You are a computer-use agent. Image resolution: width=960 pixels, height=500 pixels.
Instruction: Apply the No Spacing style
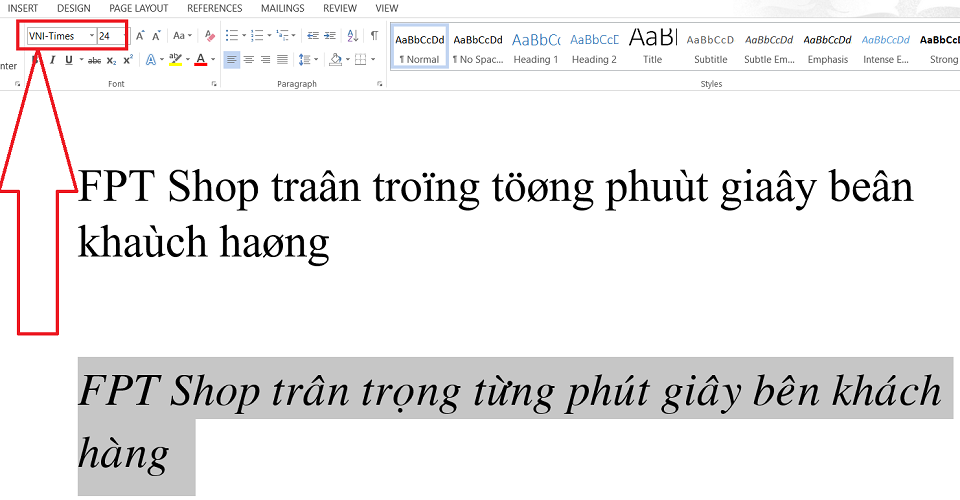[x=478, y=47]
